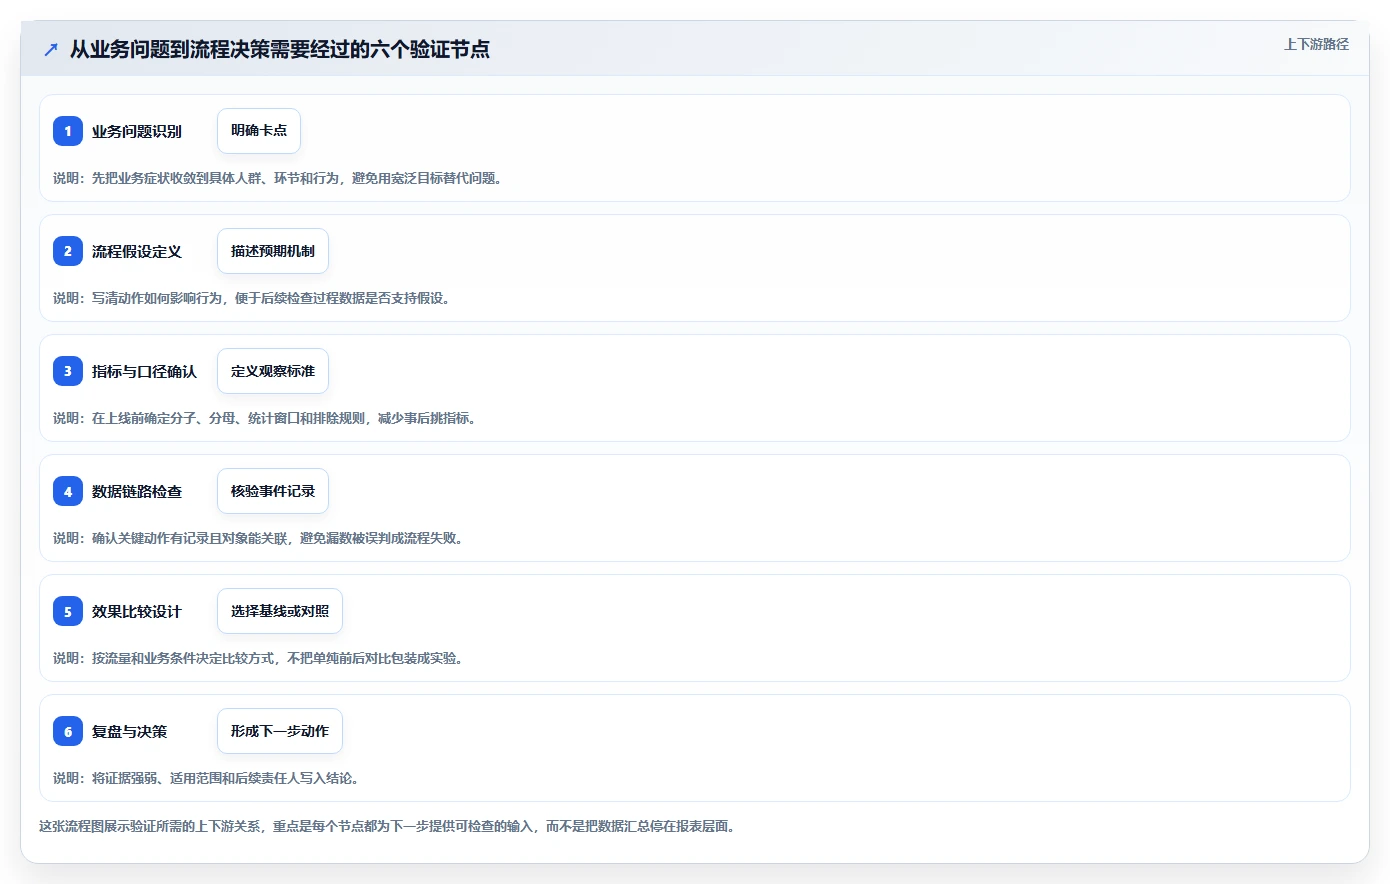The width and height of the screenshot is (1390, 884).
Task: Click the description starting 先把业务症状收敛到具体人群
Action: [x=280, y=178]
